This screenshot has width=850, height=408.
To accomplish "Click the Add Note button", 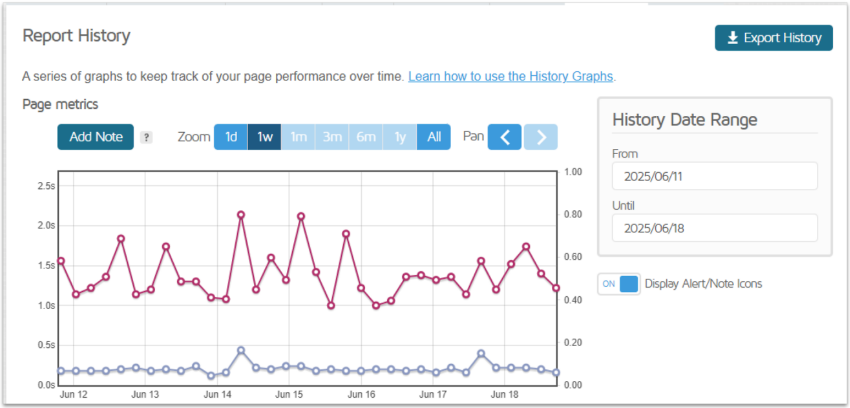I will 95,137.
